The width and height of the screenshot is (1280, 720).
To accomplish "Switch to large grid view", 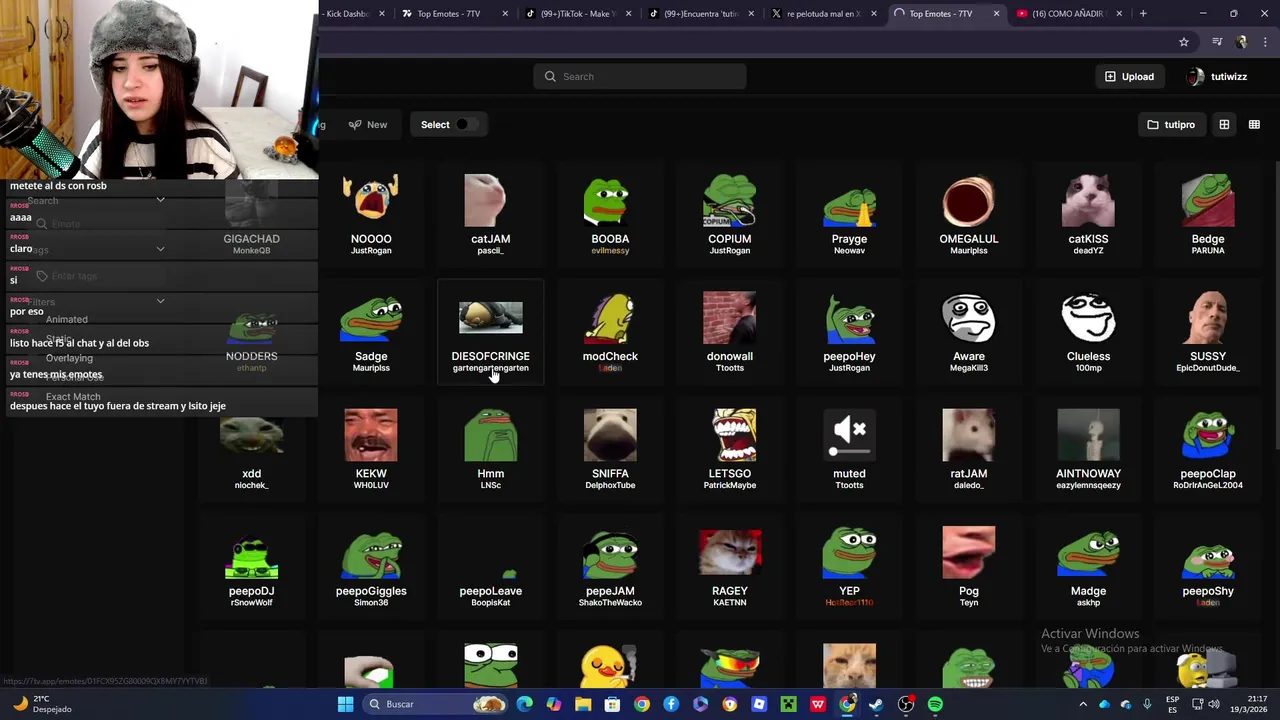I will (1224, 125).
